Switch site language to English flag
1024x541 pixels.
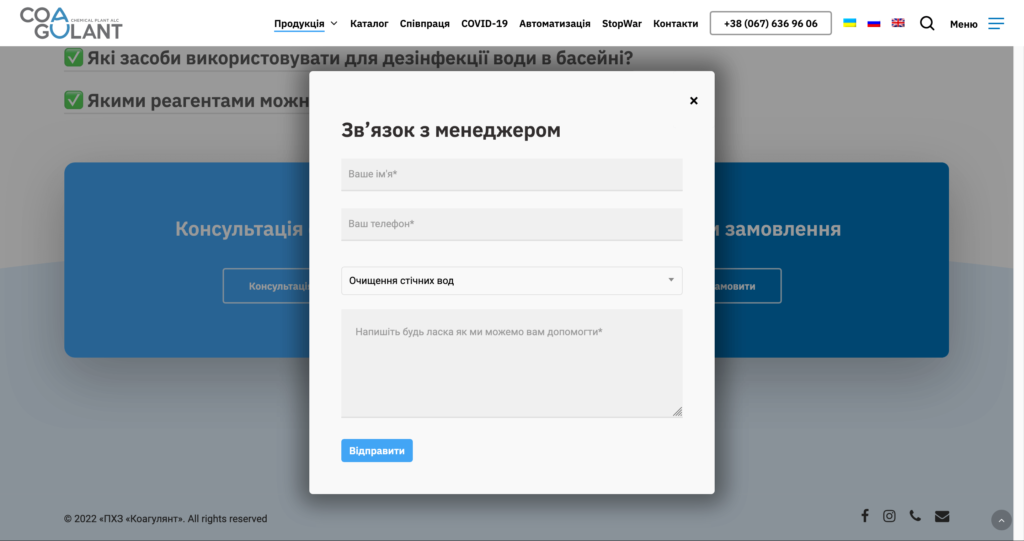[898, 23]
